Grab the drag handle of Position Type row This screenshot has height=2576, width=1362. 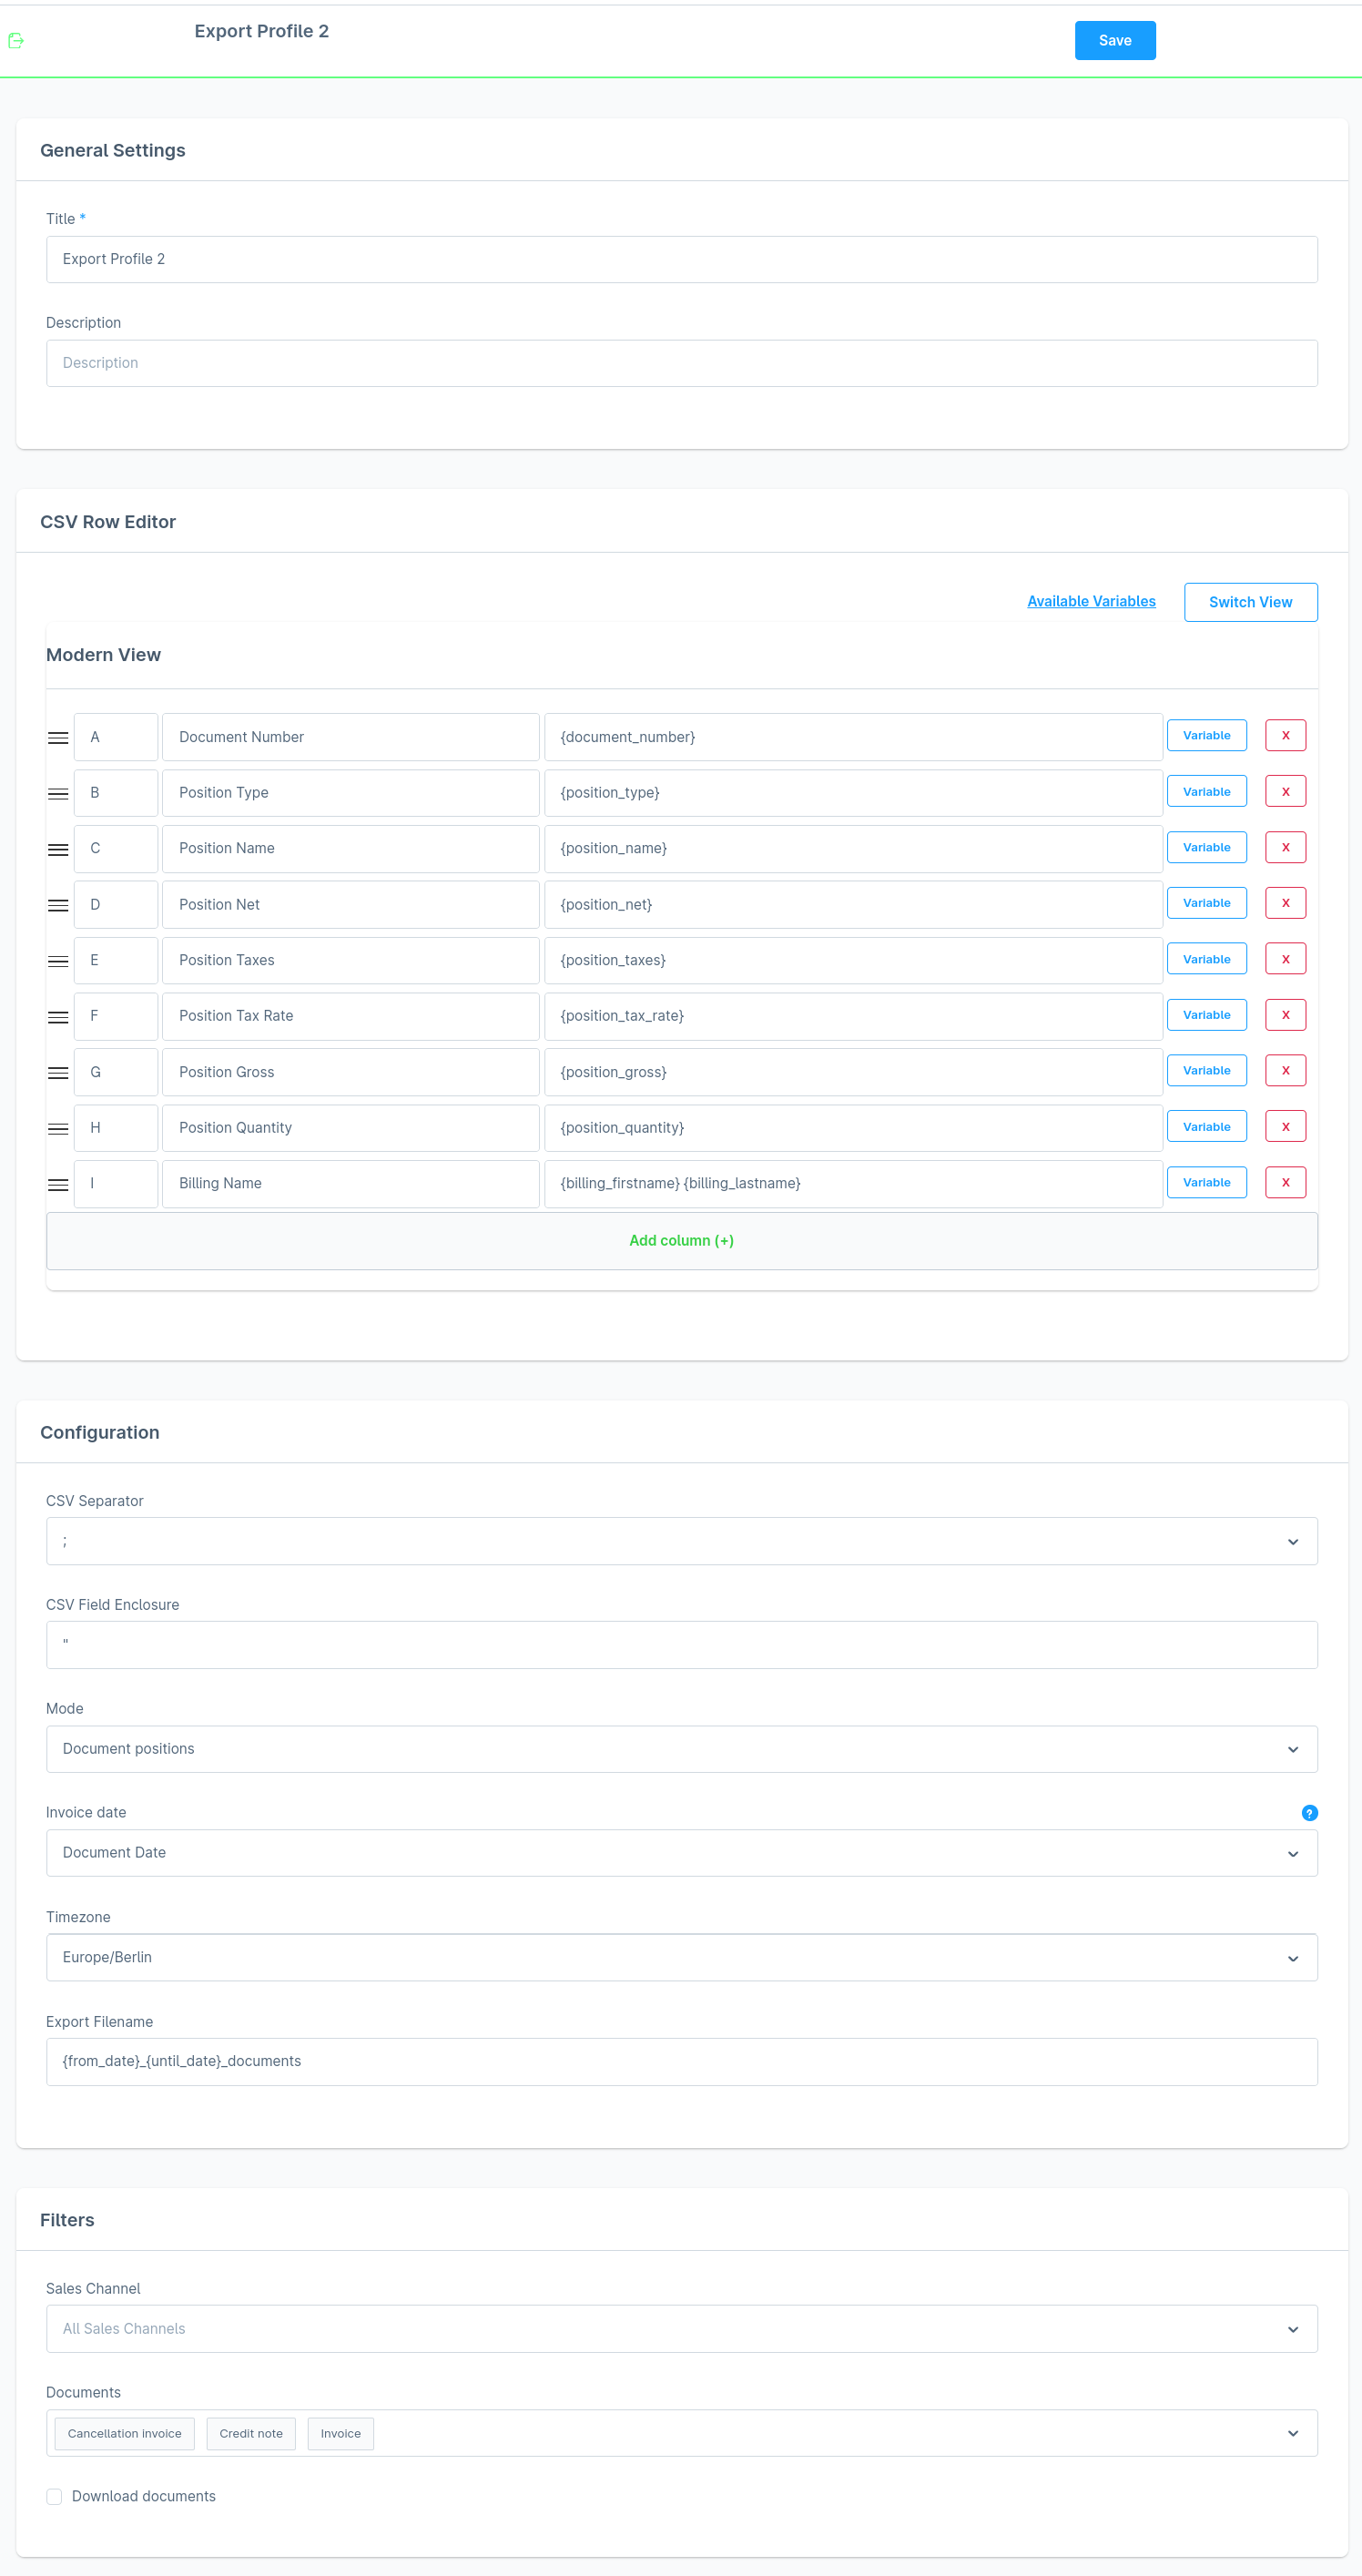58,794
